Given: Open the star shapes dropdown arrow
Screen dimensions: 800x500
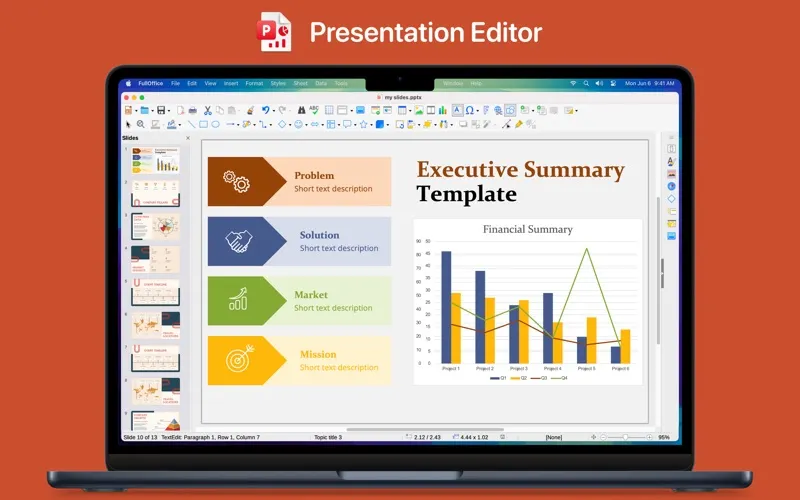Looking at the screenshot, I should click(x=371, y=125).
